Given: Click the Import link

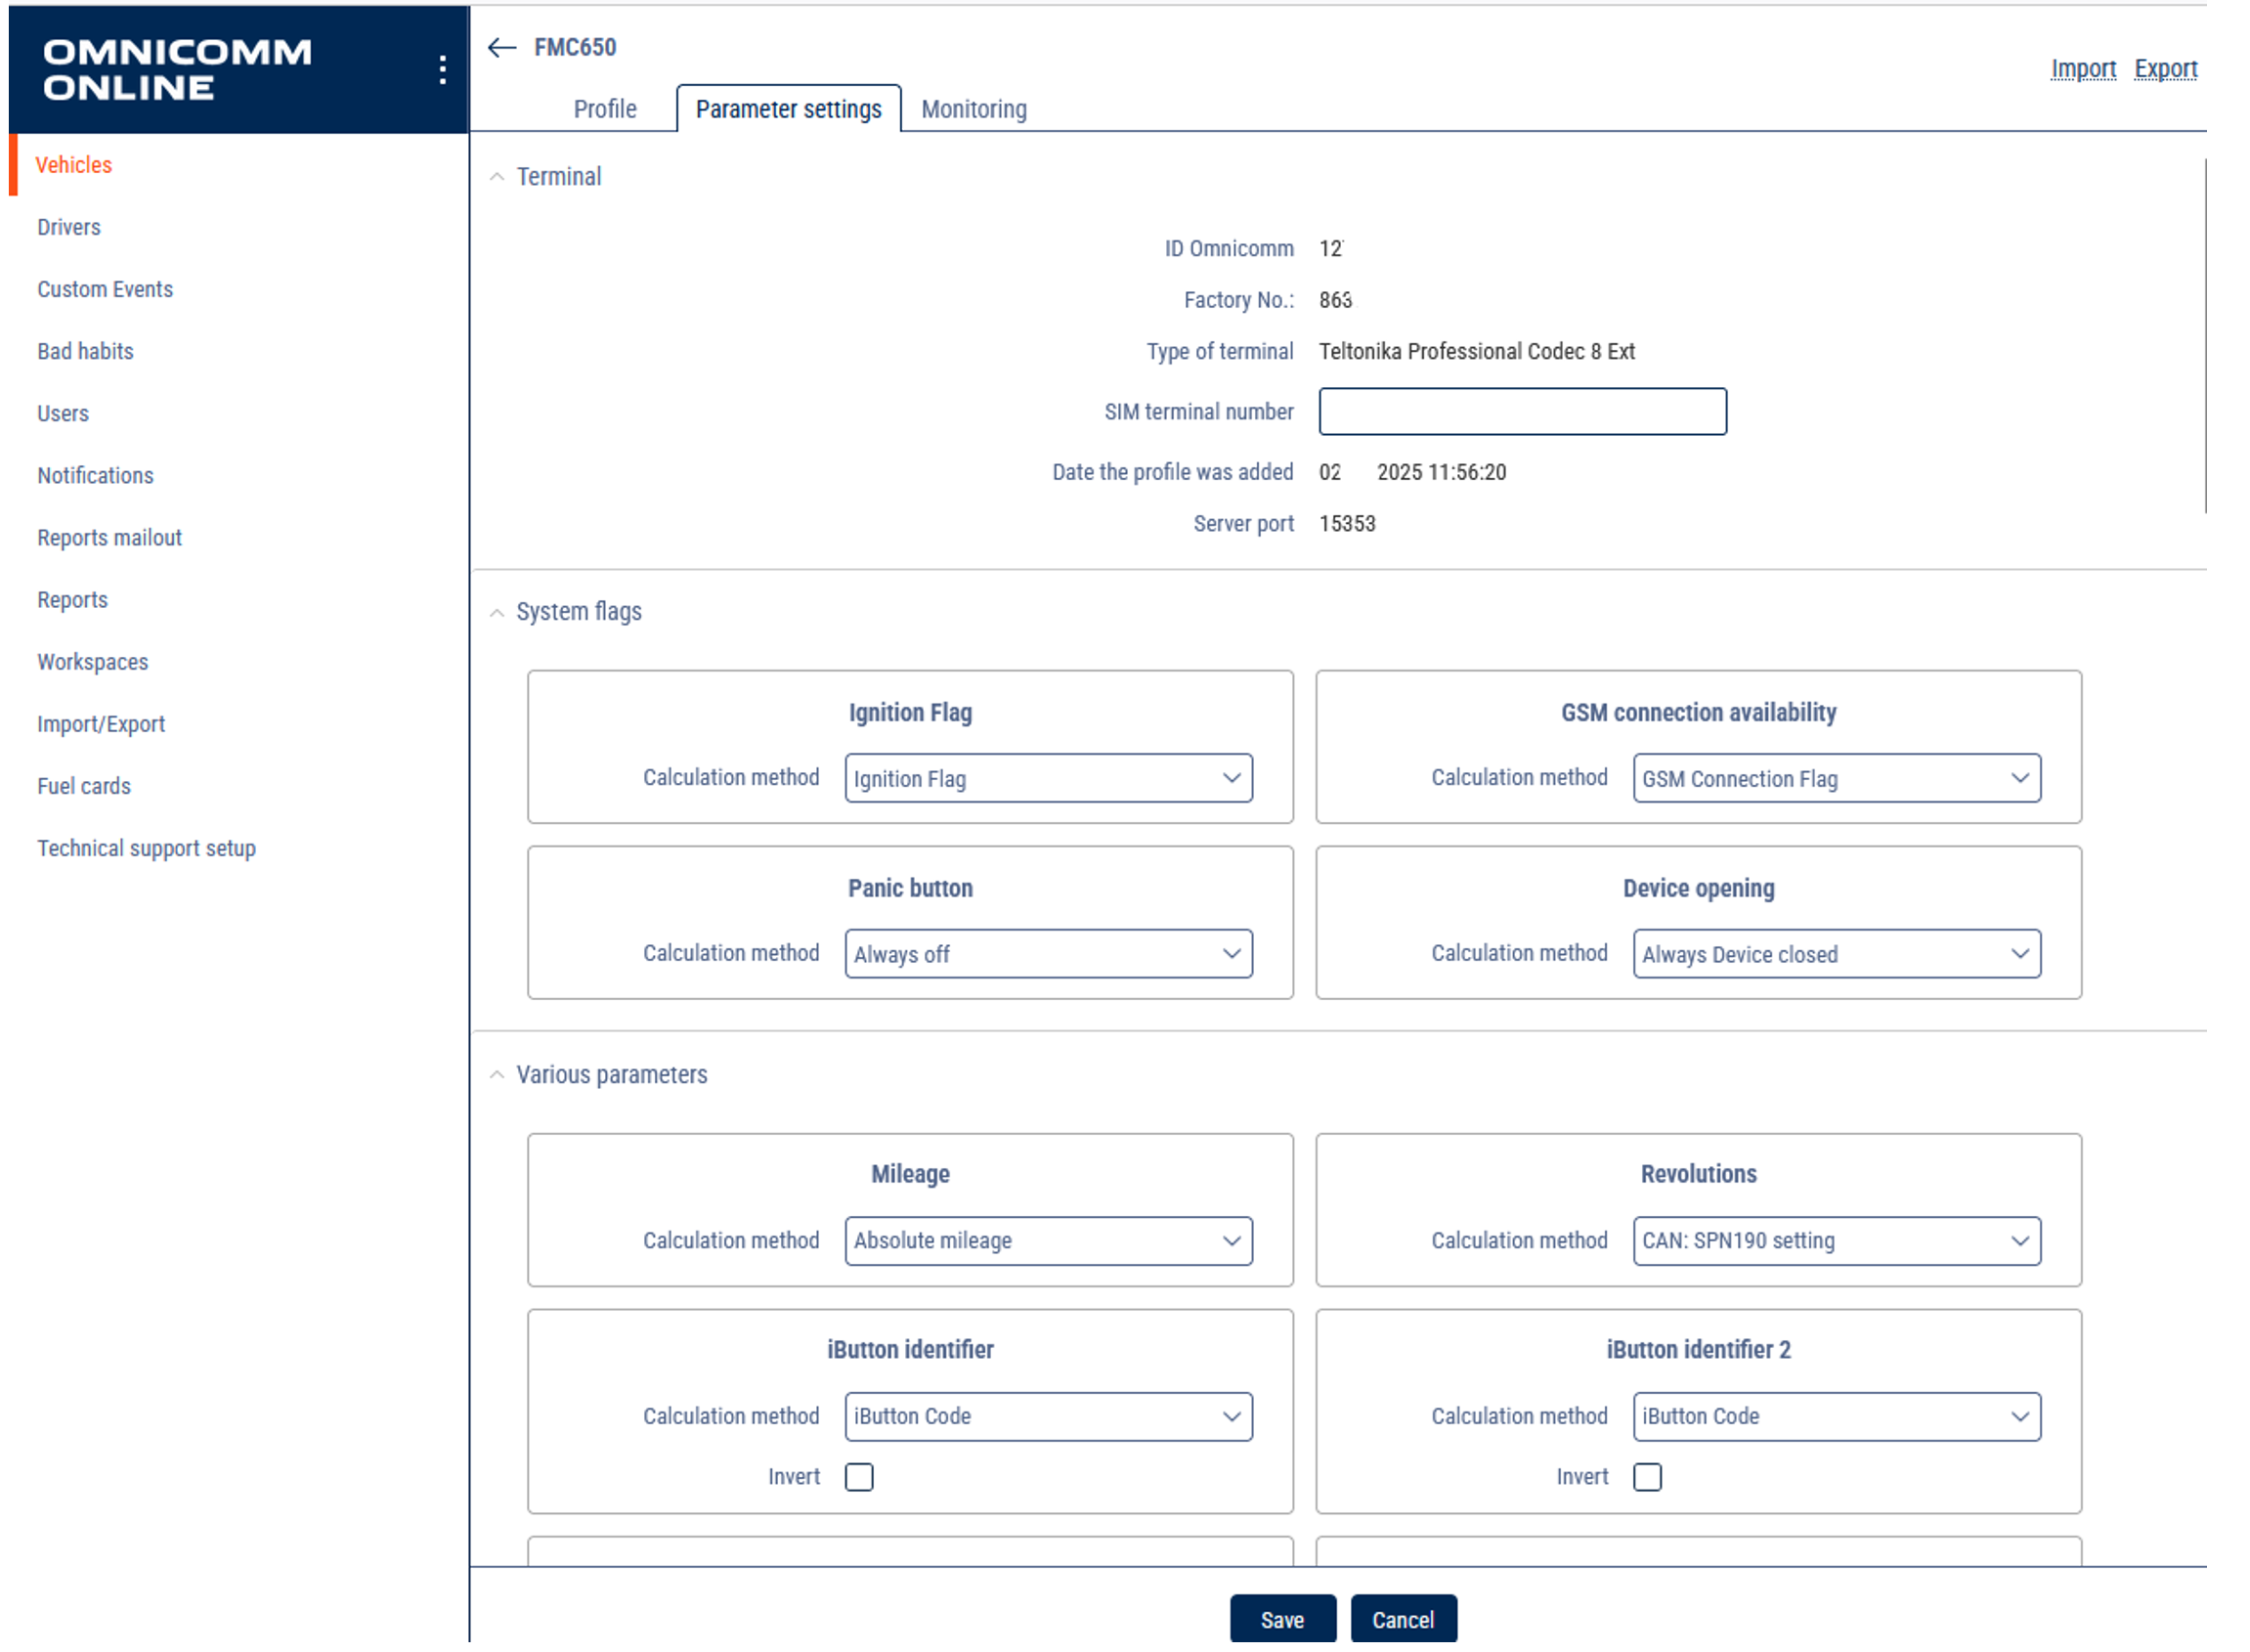Looking at the screenshot, I should (2083, 68).
